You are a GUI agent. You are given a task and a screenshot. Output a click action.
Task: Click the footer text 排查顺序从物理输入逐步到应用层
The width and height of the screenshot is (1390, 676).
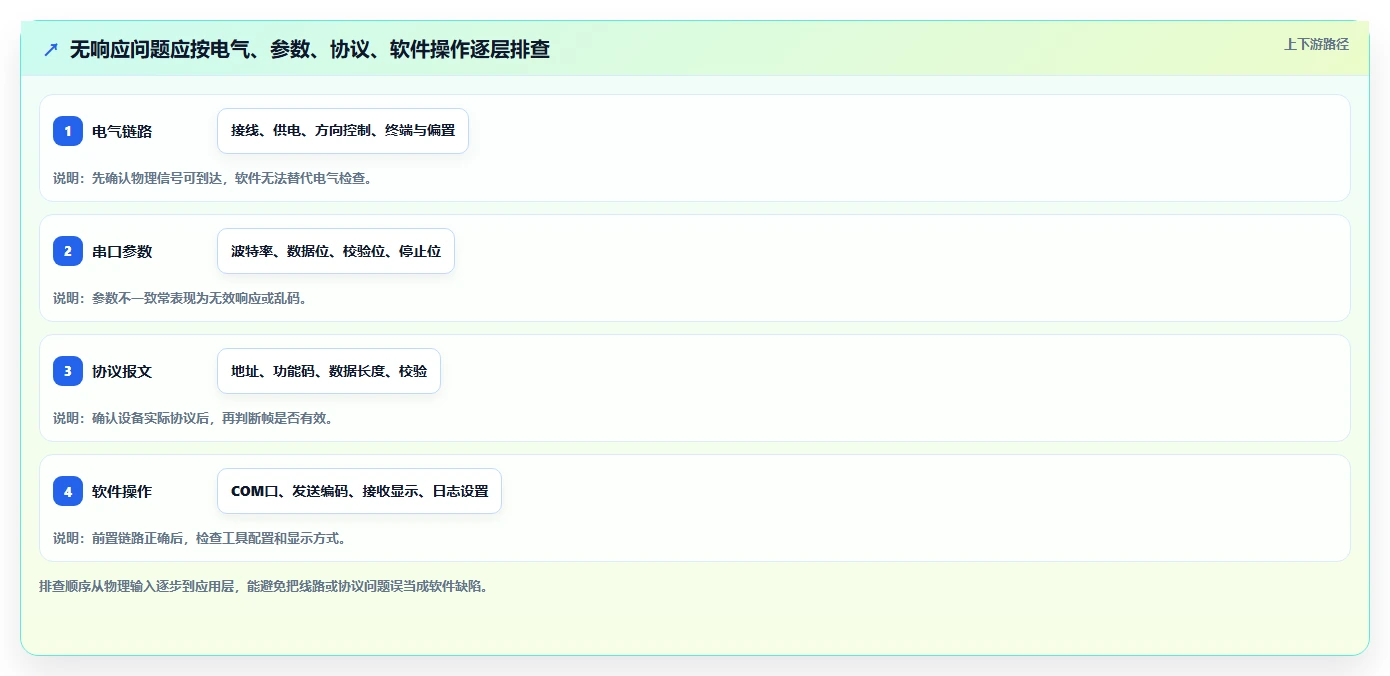pyautogui.click(x=137, y=586)
